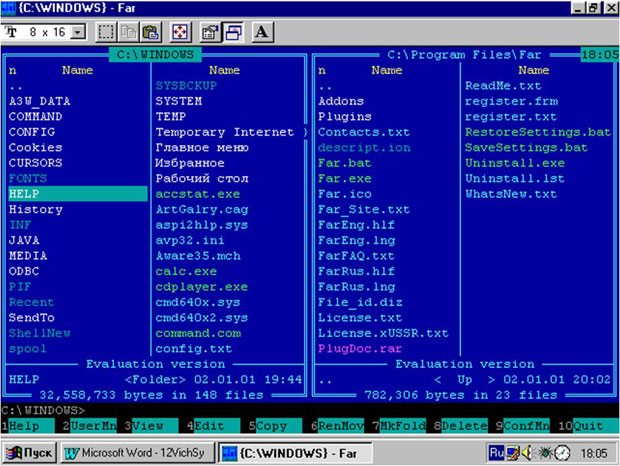The image size is (620, 466).
Task: Click 8 Delete function key
Action: click(x=461, y=426)
